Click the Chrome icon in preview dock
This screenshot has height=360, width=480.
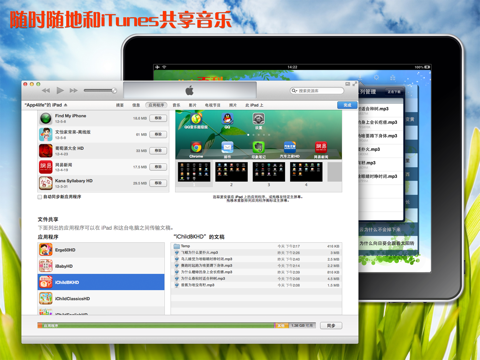pos(196,147)
